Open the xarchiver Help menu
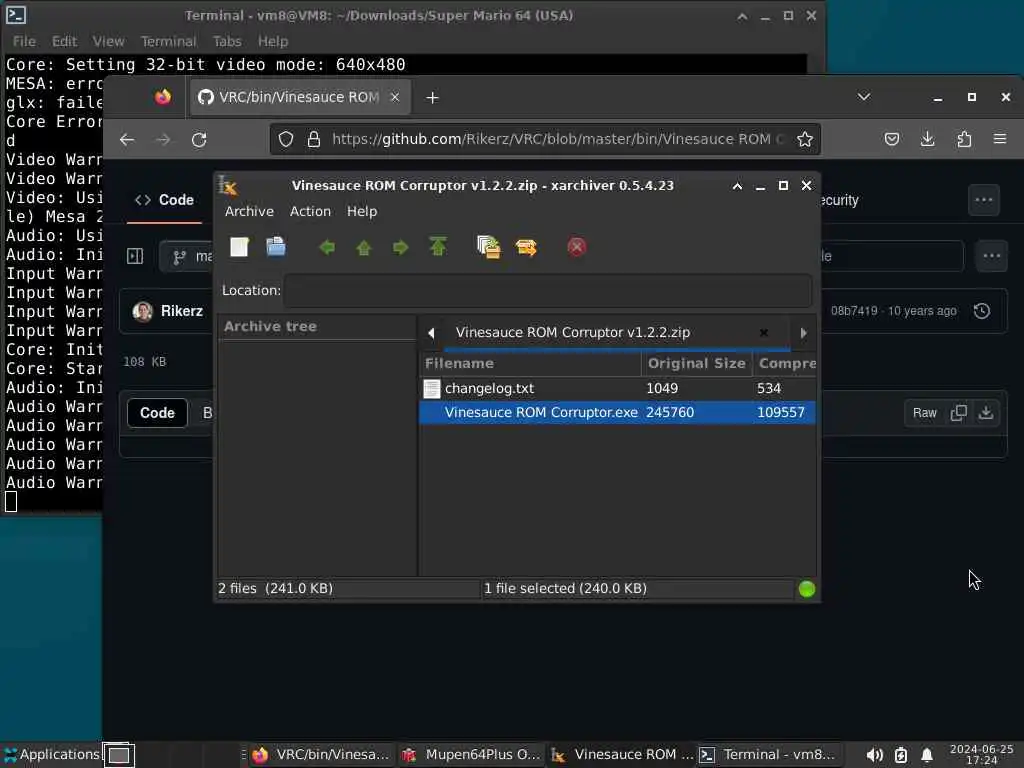The image size is (1024, 768). tap(362, 211)
